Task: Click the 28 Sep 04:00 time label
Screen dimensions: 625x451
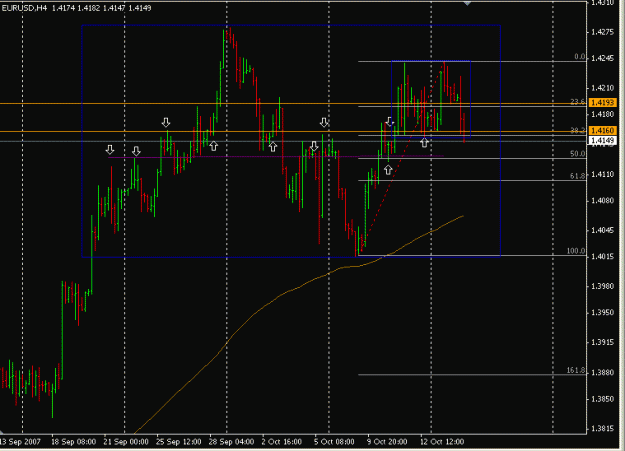Action: (x=231, y=442)
